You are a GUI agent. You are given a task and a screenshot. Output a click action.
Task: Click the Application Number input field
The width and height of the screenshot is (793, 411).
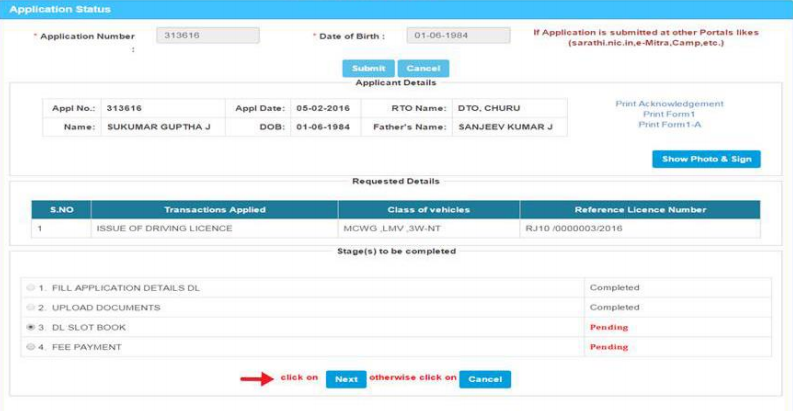click(208, 35)
